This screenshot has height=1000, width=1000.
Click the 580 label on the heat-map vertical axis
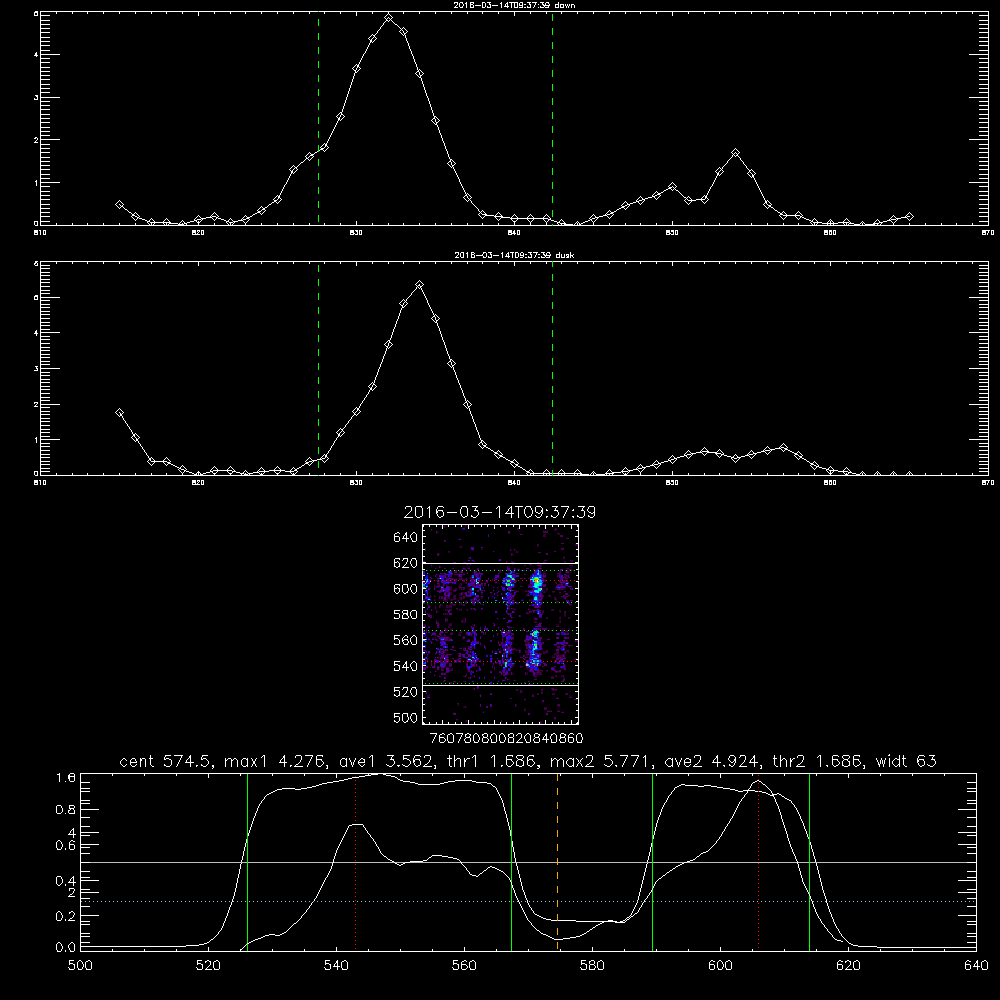click(x=406, y=615)
